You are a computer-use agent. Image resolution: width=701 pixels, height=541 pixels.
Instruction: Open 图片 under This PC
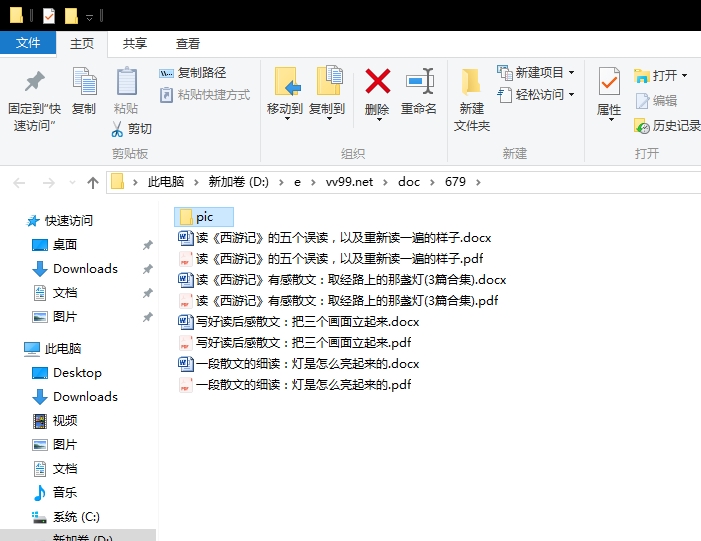click(55, 444)
